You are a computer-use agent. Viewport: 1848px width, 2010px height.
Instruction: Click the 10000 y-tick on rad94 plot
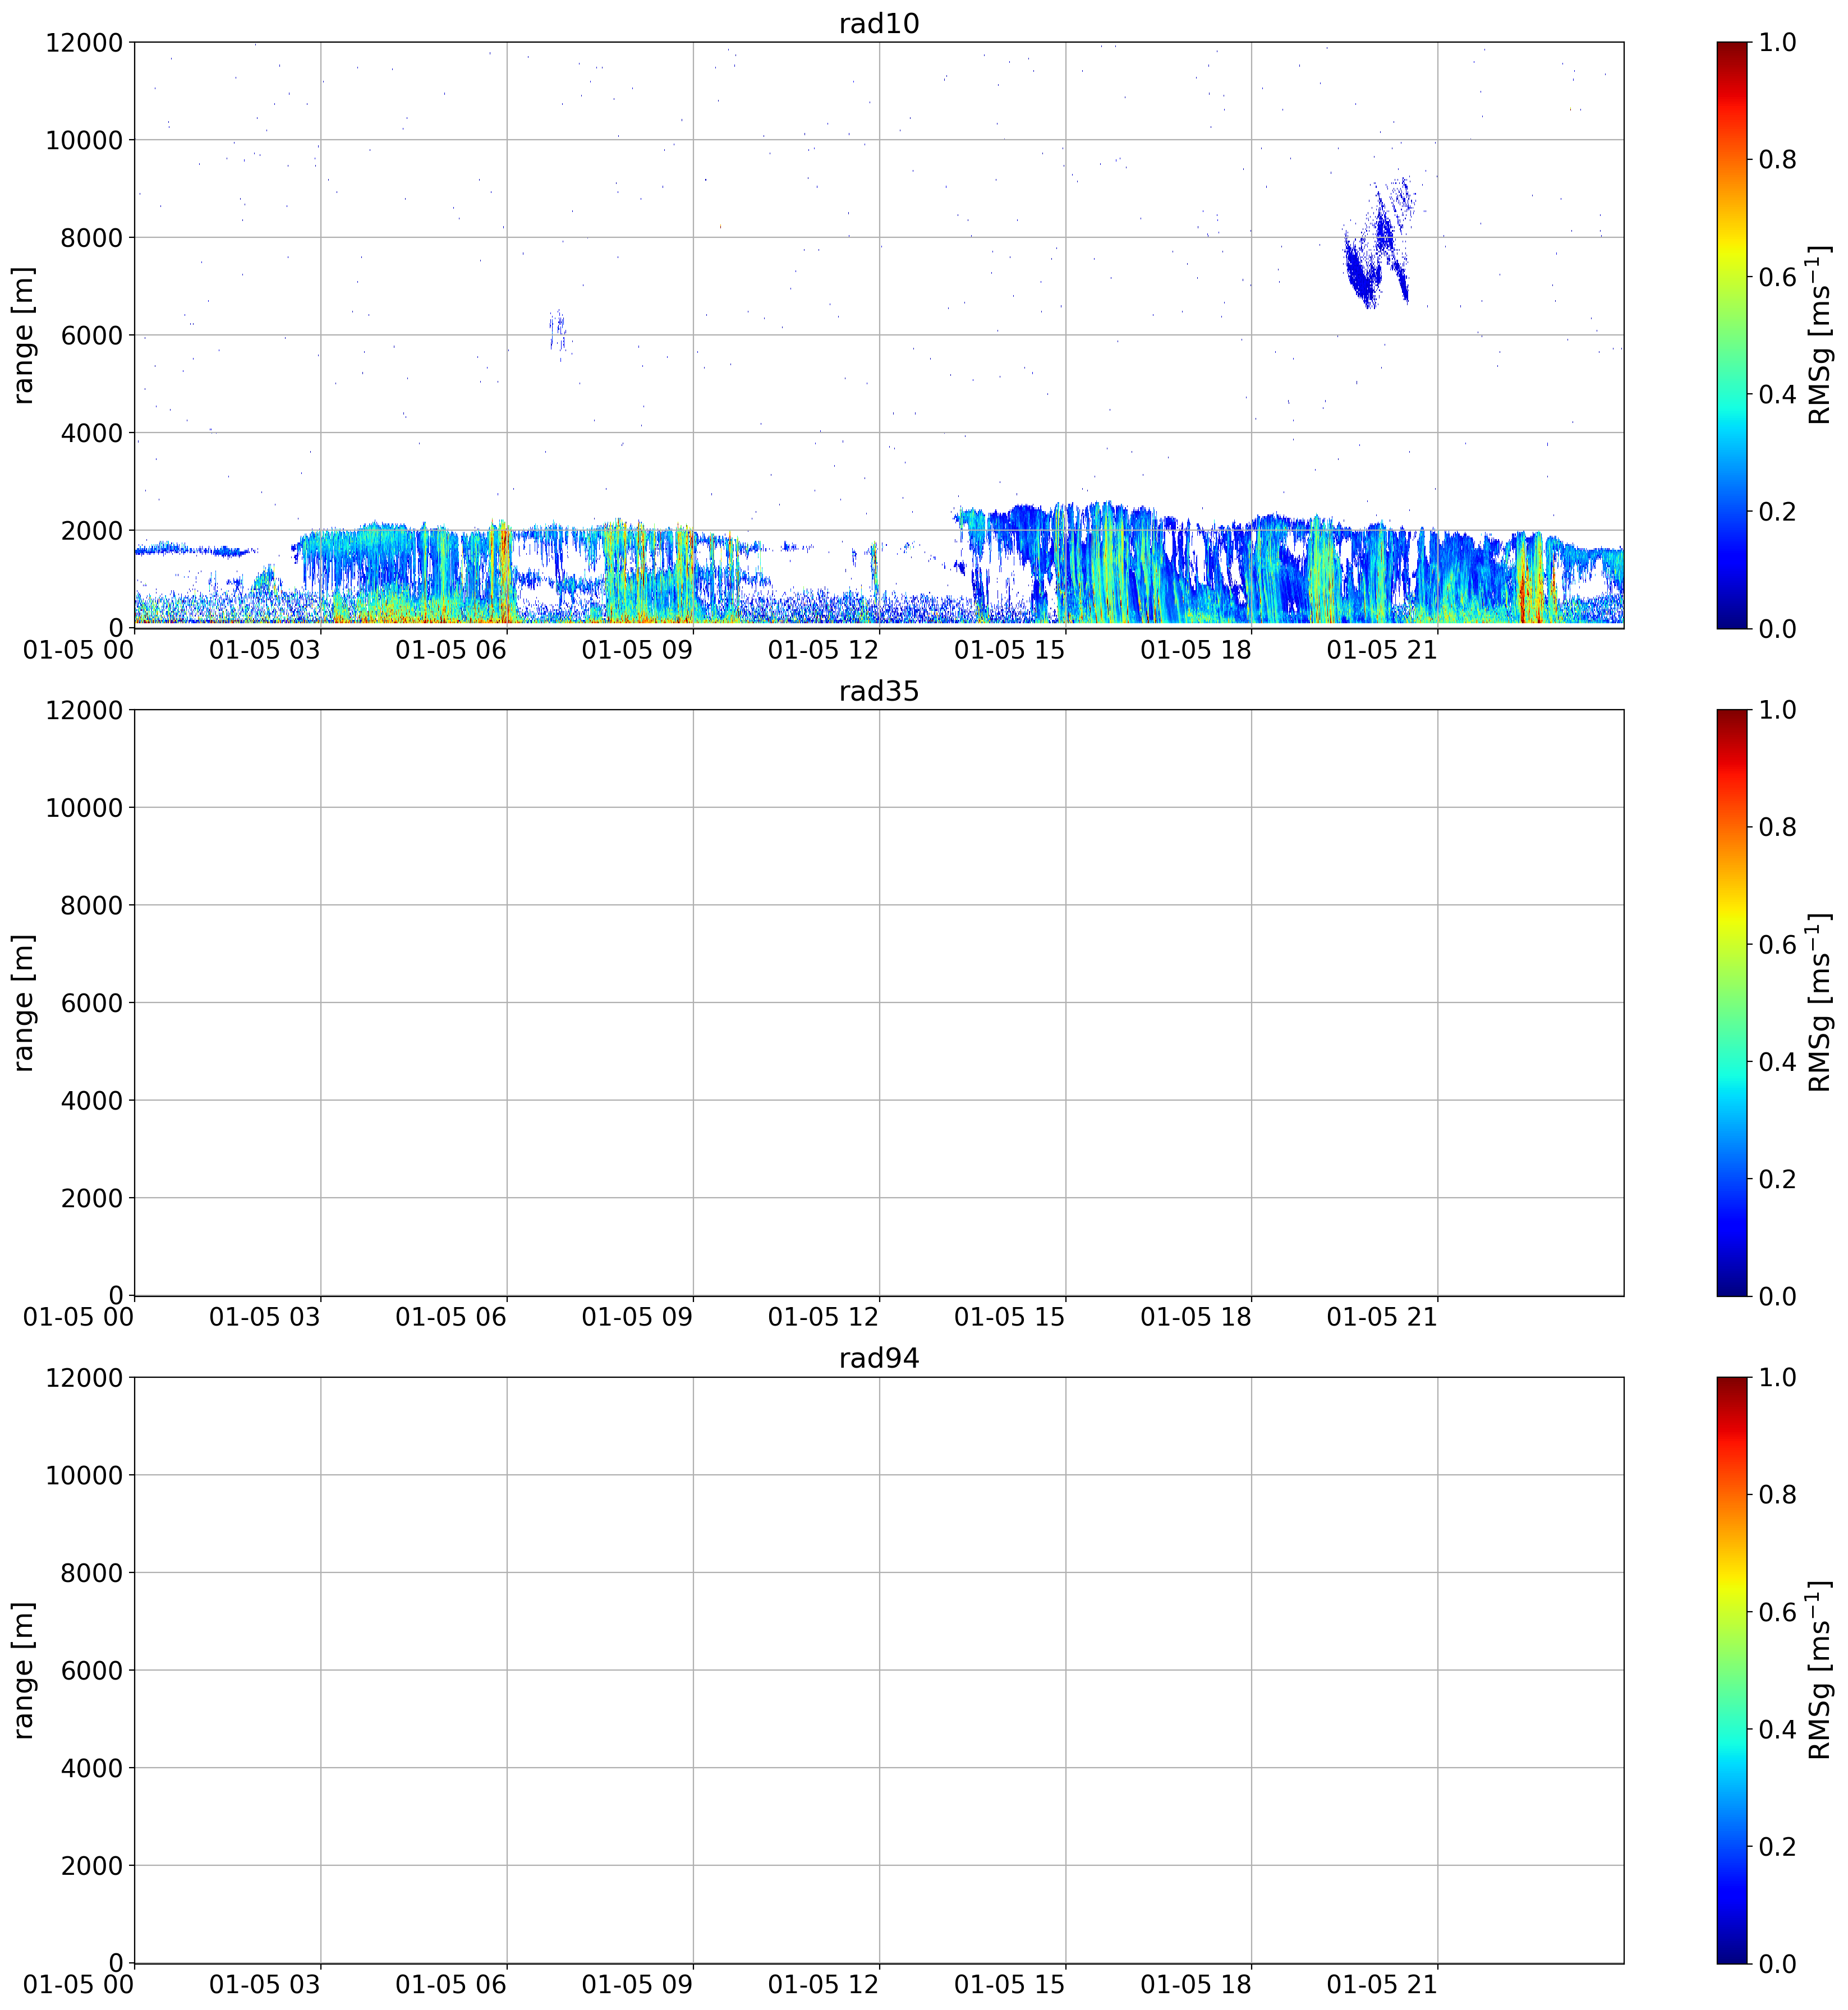click(84, 1475)
